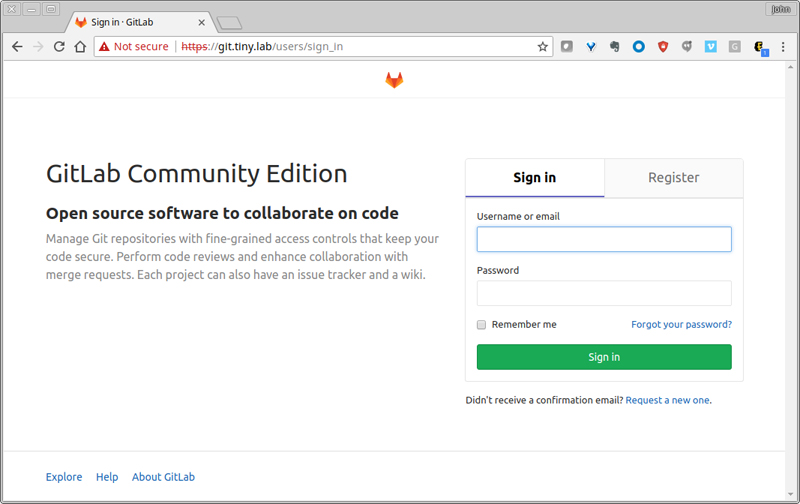
Task: Click the light-blue Vimeo extension icon
Action: pyautogui.click(x=711, y=46)
